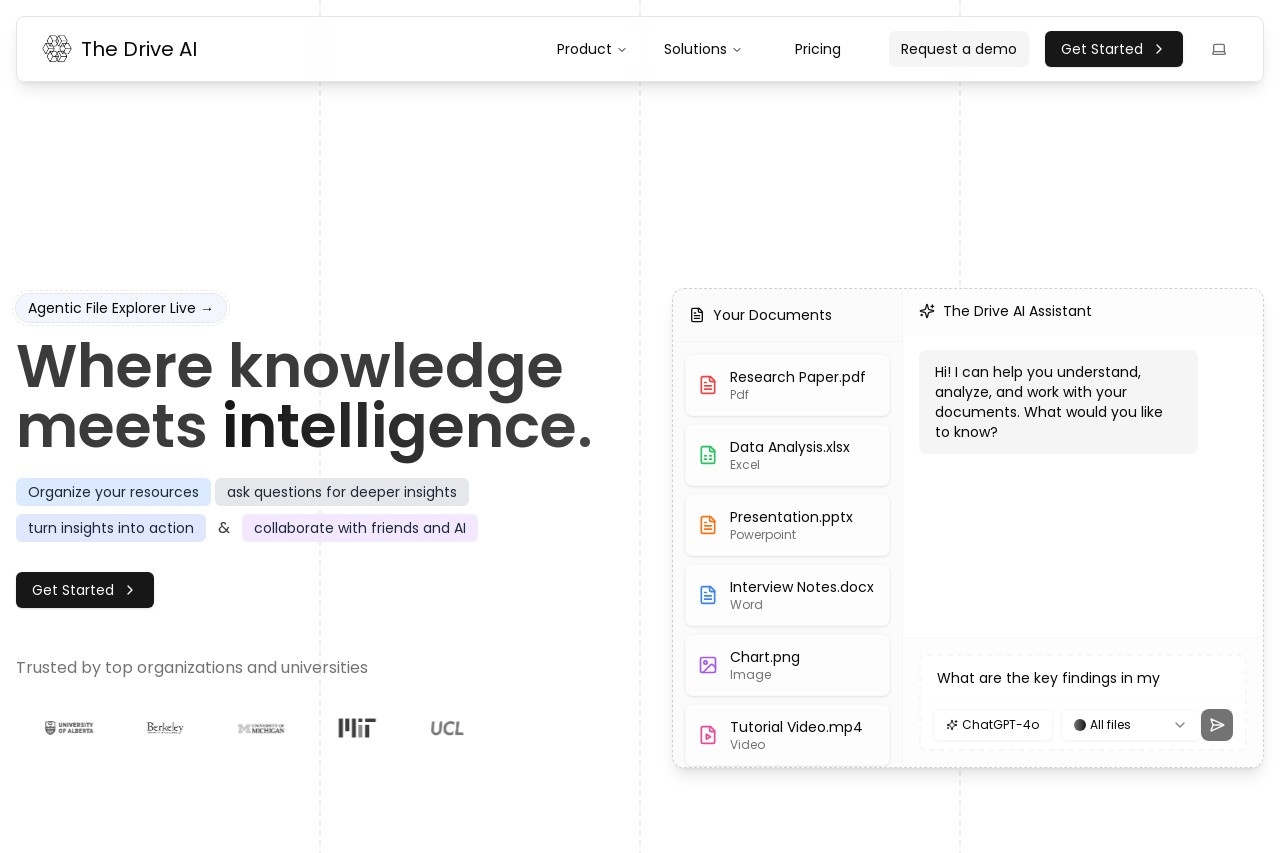
Task: Click the Chart.png purple image icon
Action: click(708, 665)
